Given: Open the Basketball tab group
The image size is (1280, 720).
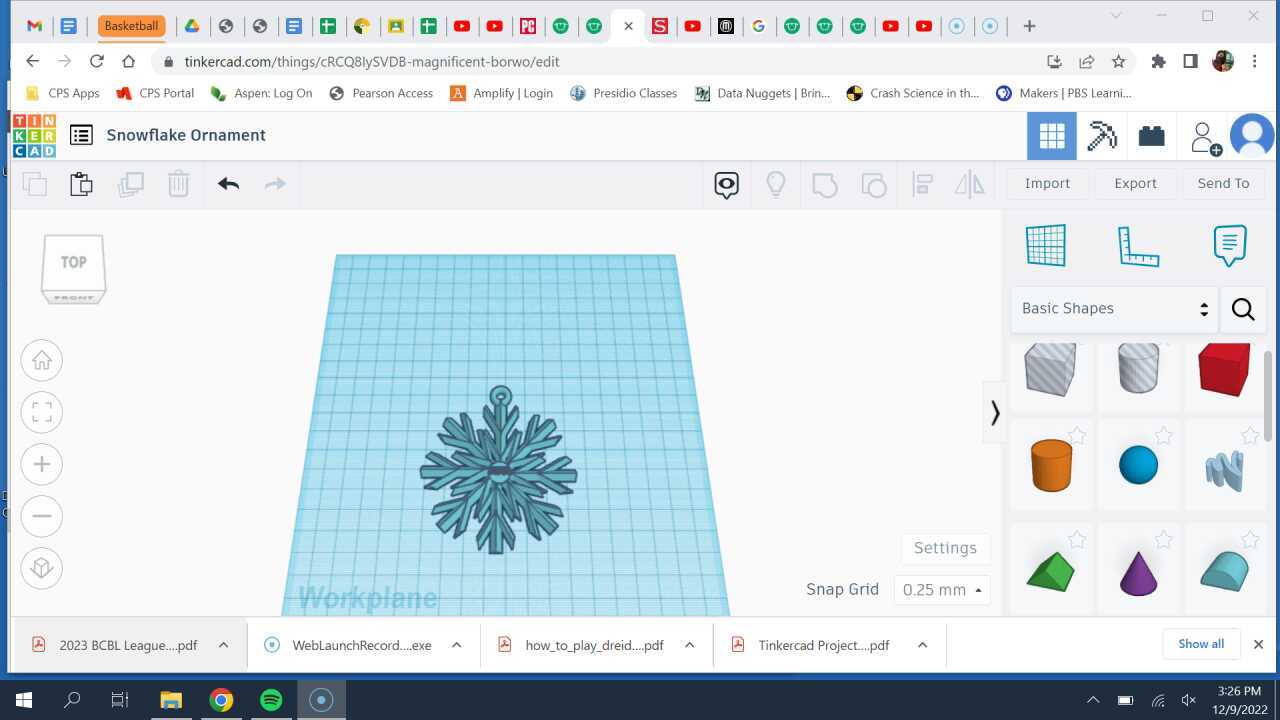Looking at the screenshot, I should (x=131, y=25).
